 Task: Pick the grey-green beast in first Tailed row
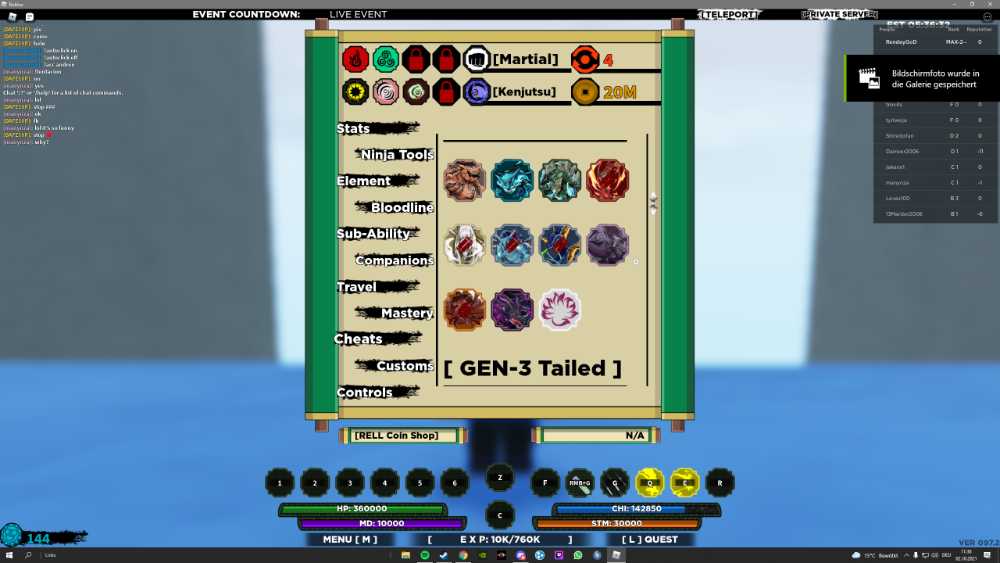click(560, 180)
